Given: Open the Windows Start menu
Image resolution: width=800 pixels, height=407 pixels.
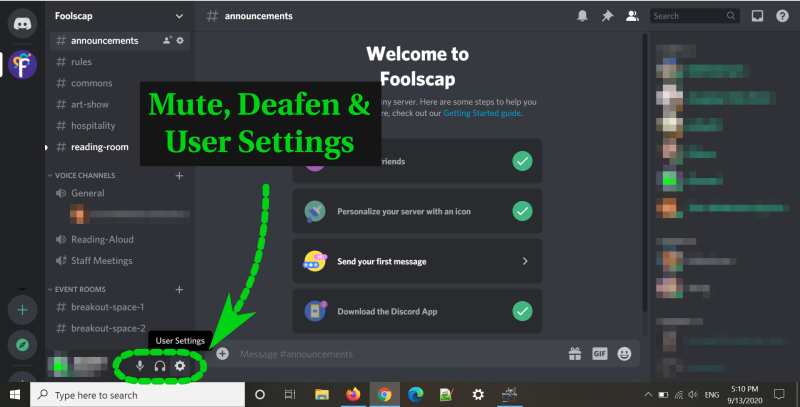Looking at the screenshot, I should pos(15,394).
